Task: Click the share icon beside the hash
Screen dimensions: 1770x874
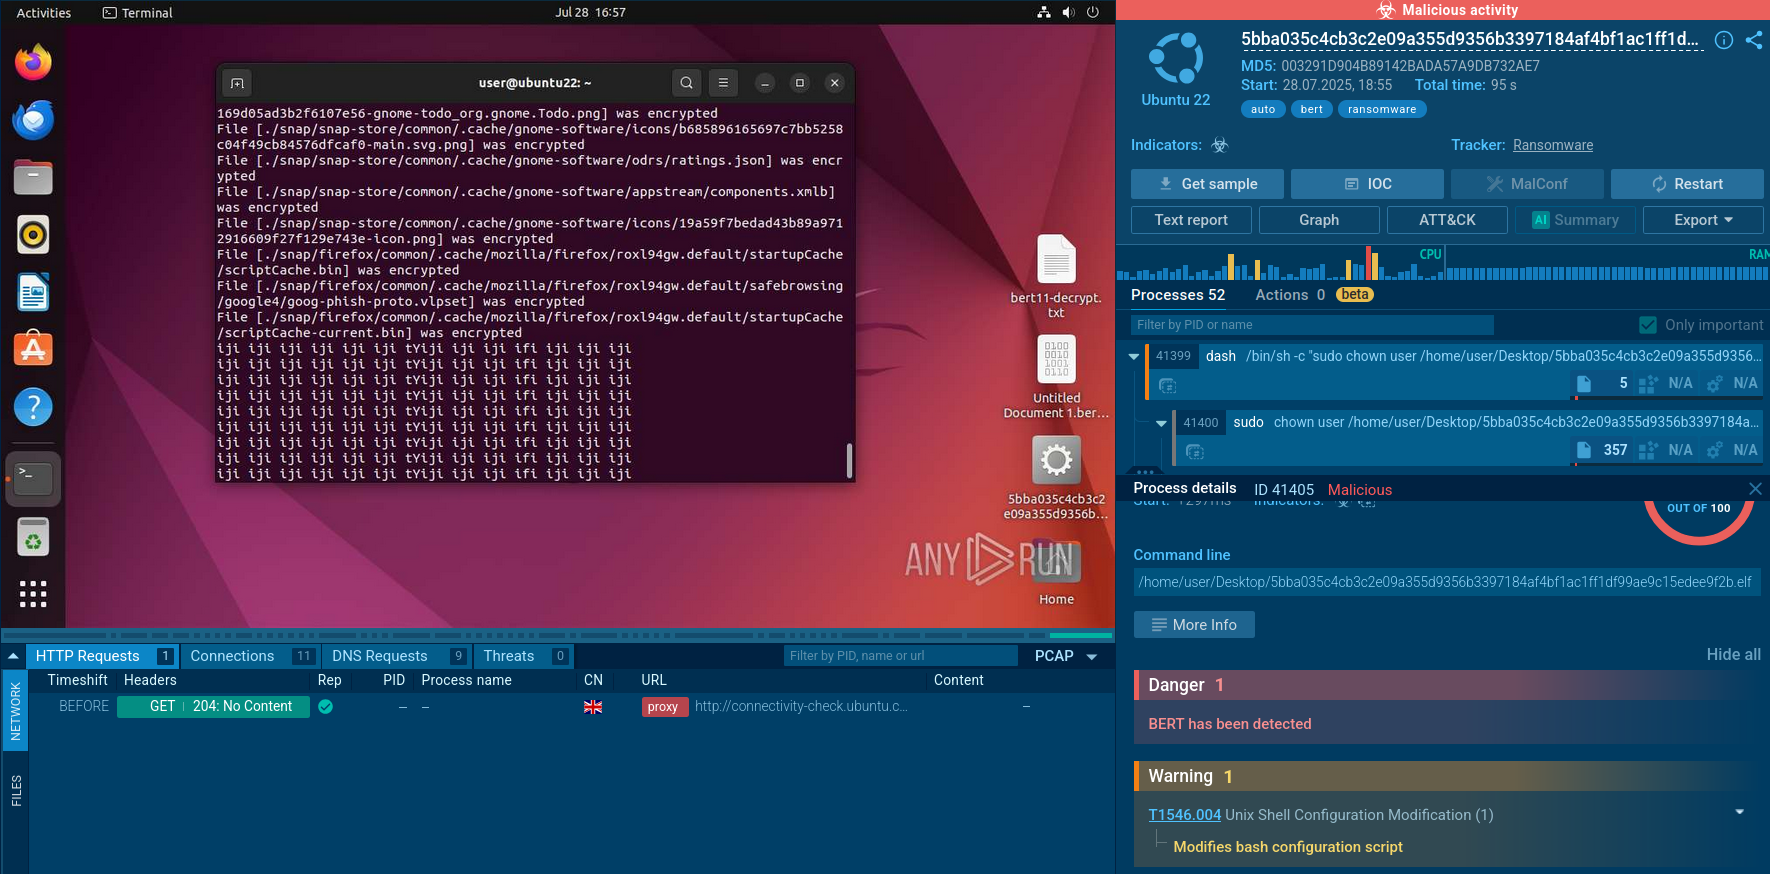Action: tap(1754, 40)
